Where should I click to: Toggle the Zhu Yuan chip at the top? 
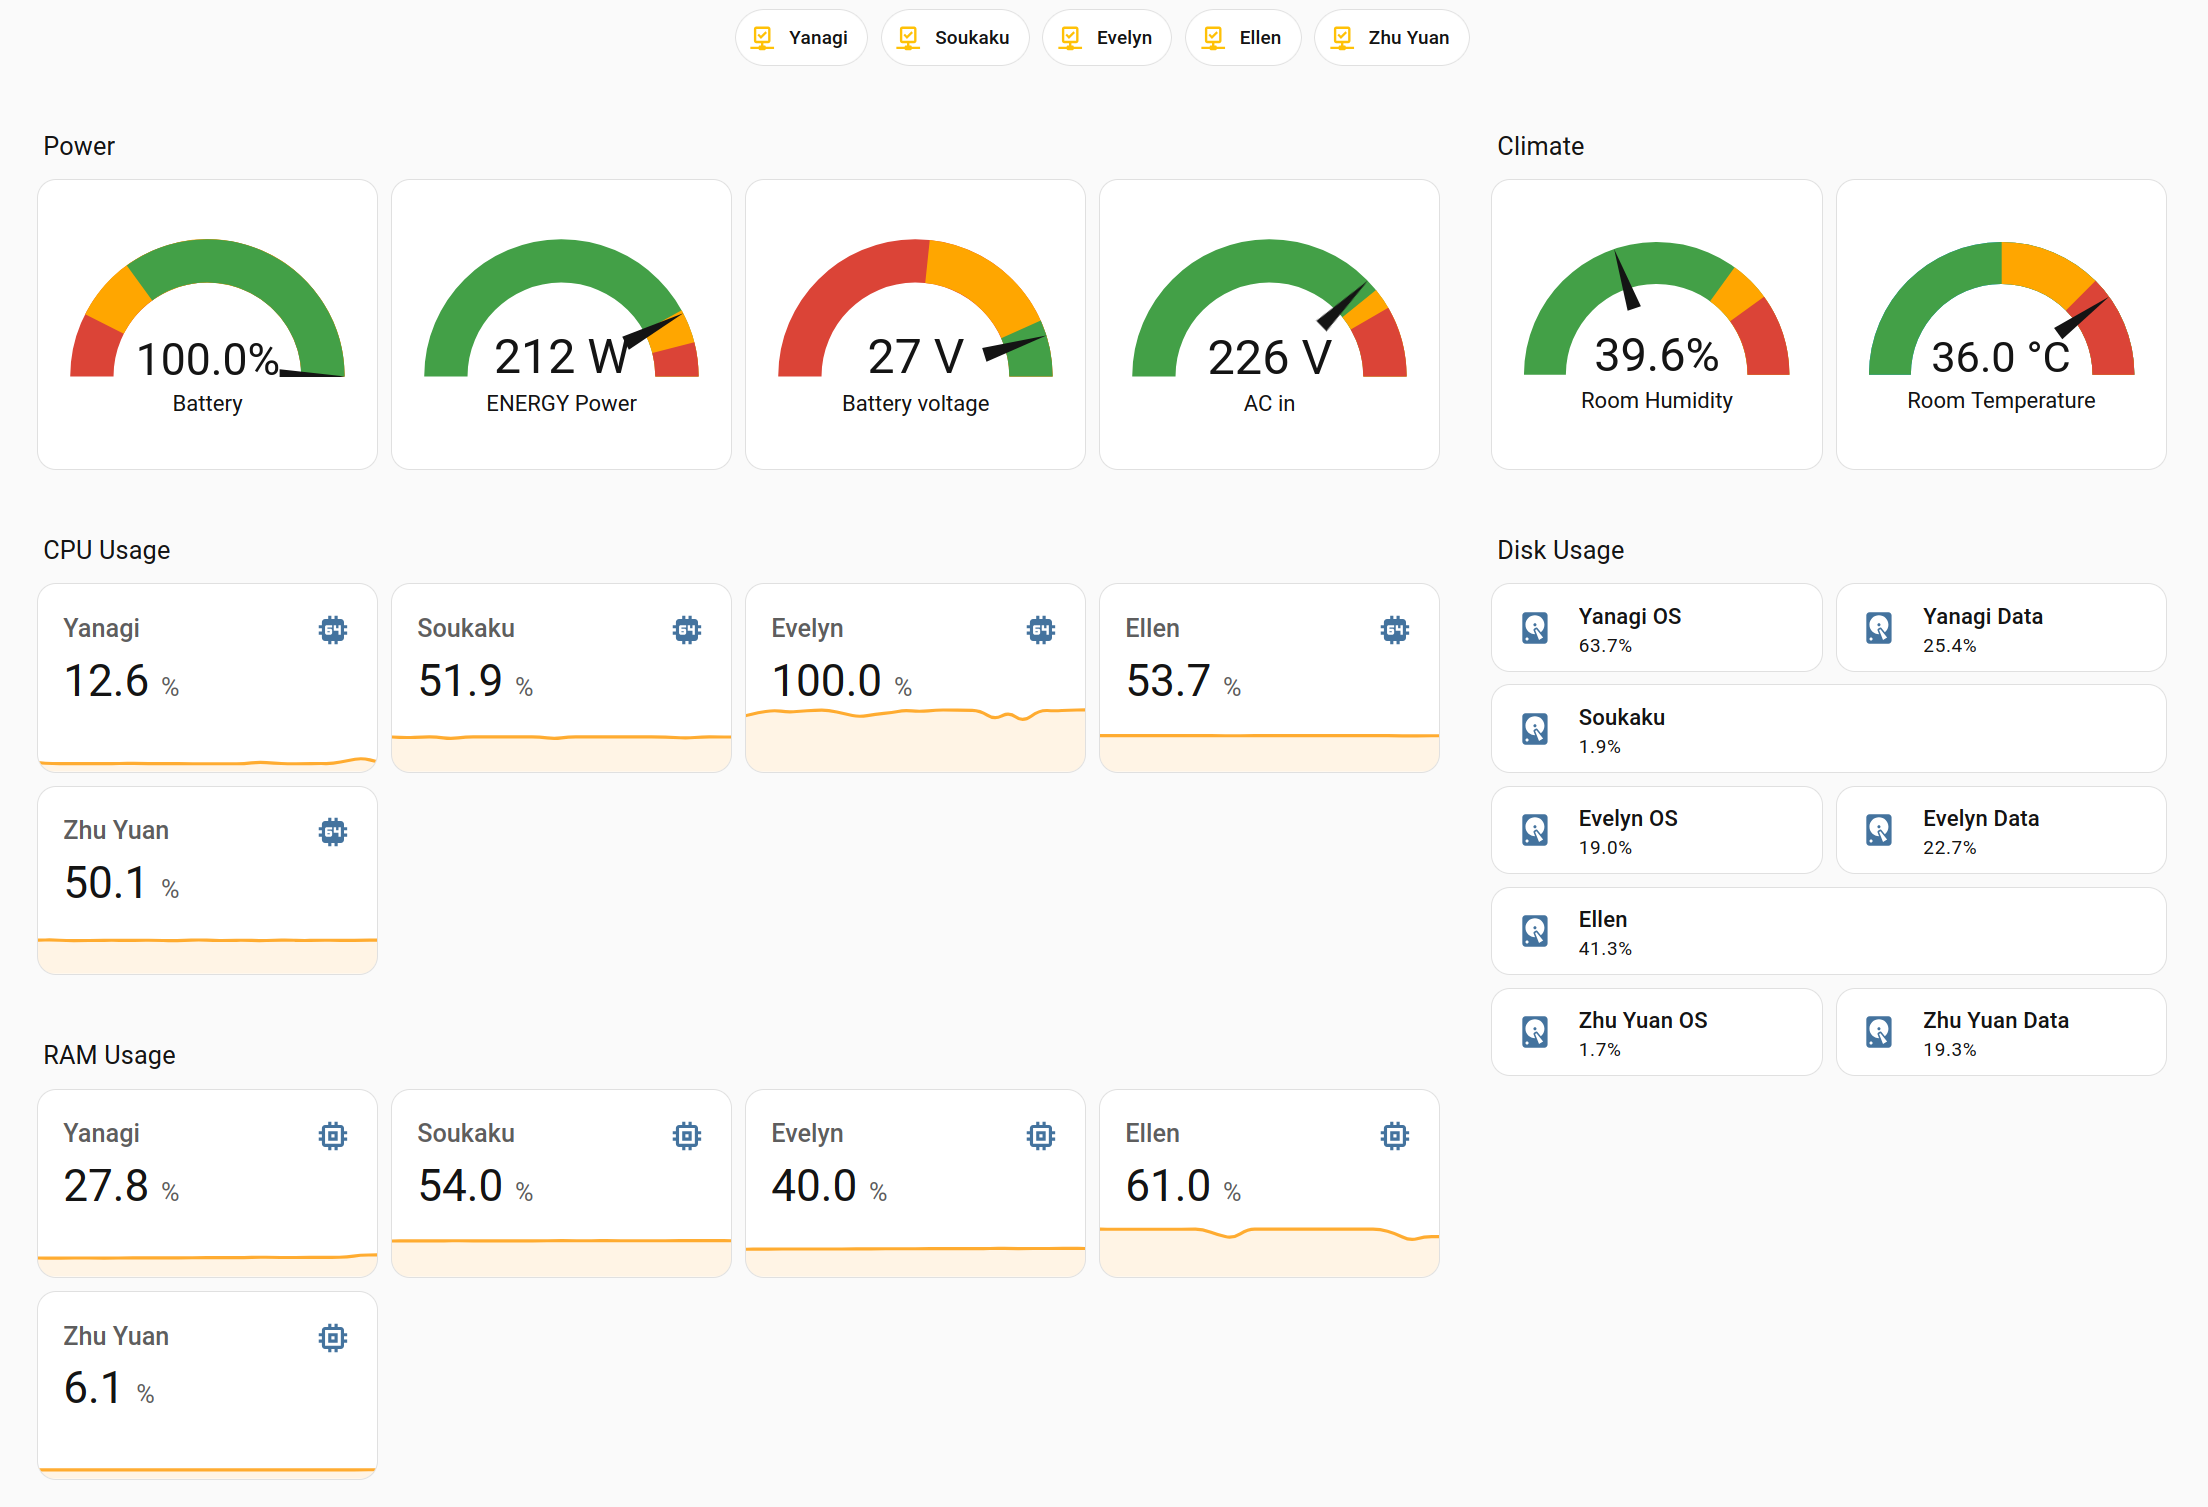(x=1391, y=37)
